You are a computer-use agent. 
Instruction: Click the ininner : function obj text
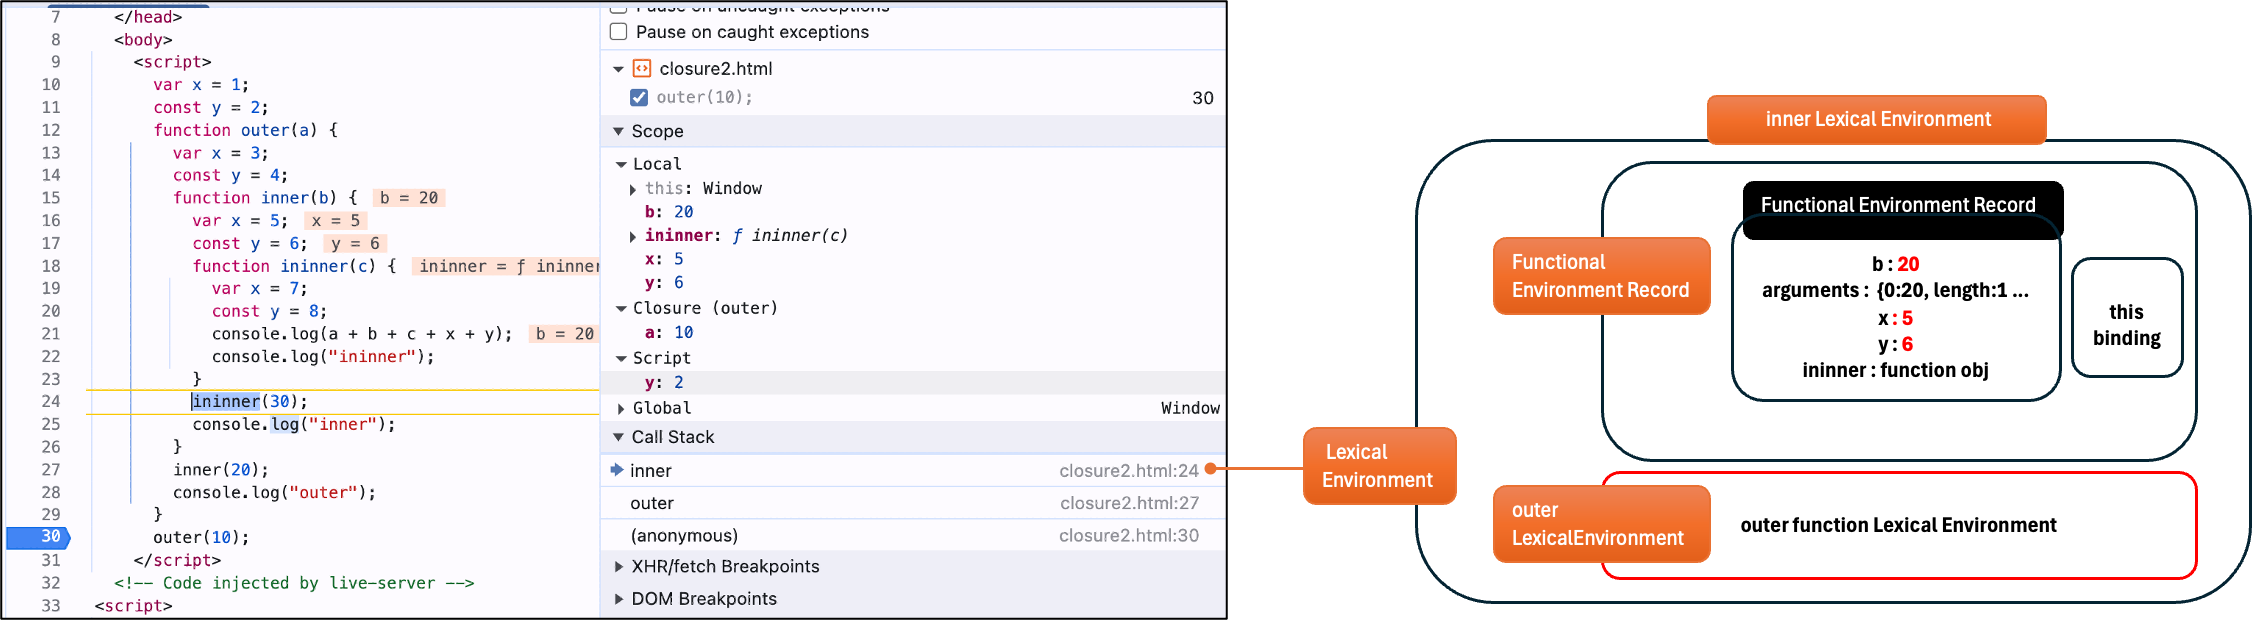pyautogui.click(x=1896, y=370)
